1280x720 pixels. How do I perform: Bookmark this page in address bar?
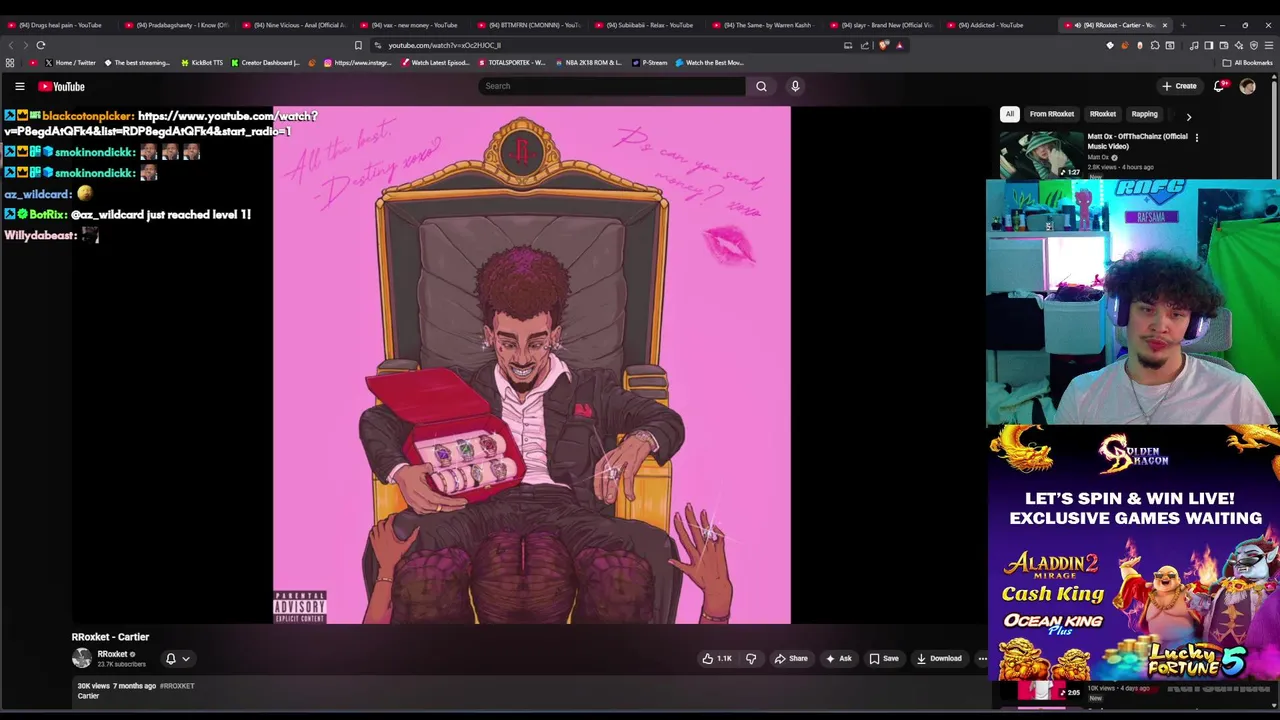(x=358, y=45)
